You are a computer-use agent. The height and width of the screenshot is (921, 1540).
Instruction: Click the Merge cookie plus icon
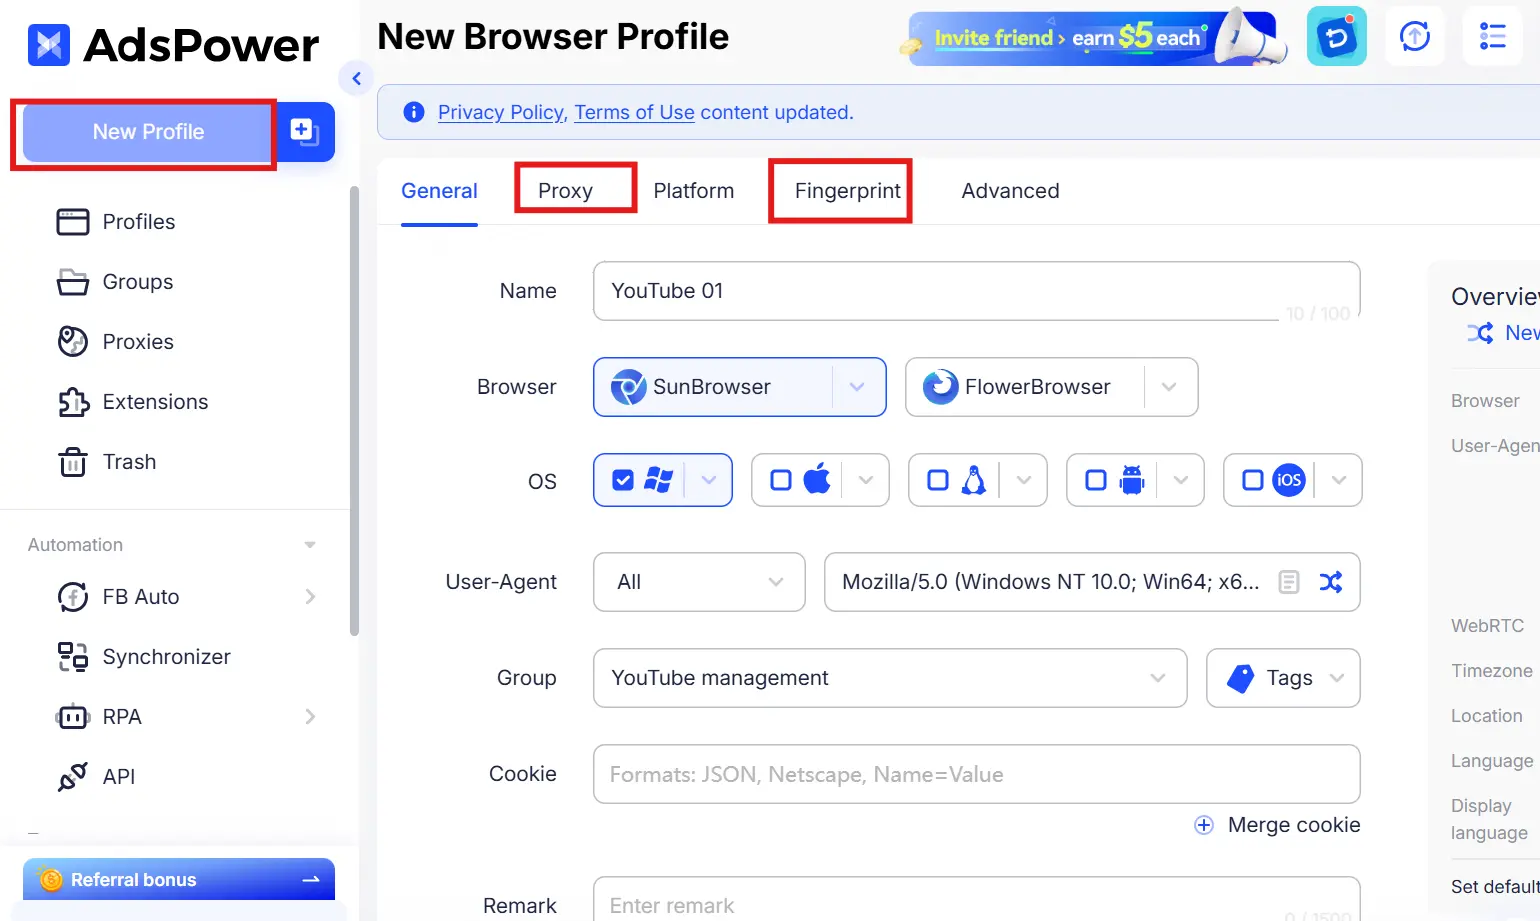pyautogui.click(x=1204, y=825)
